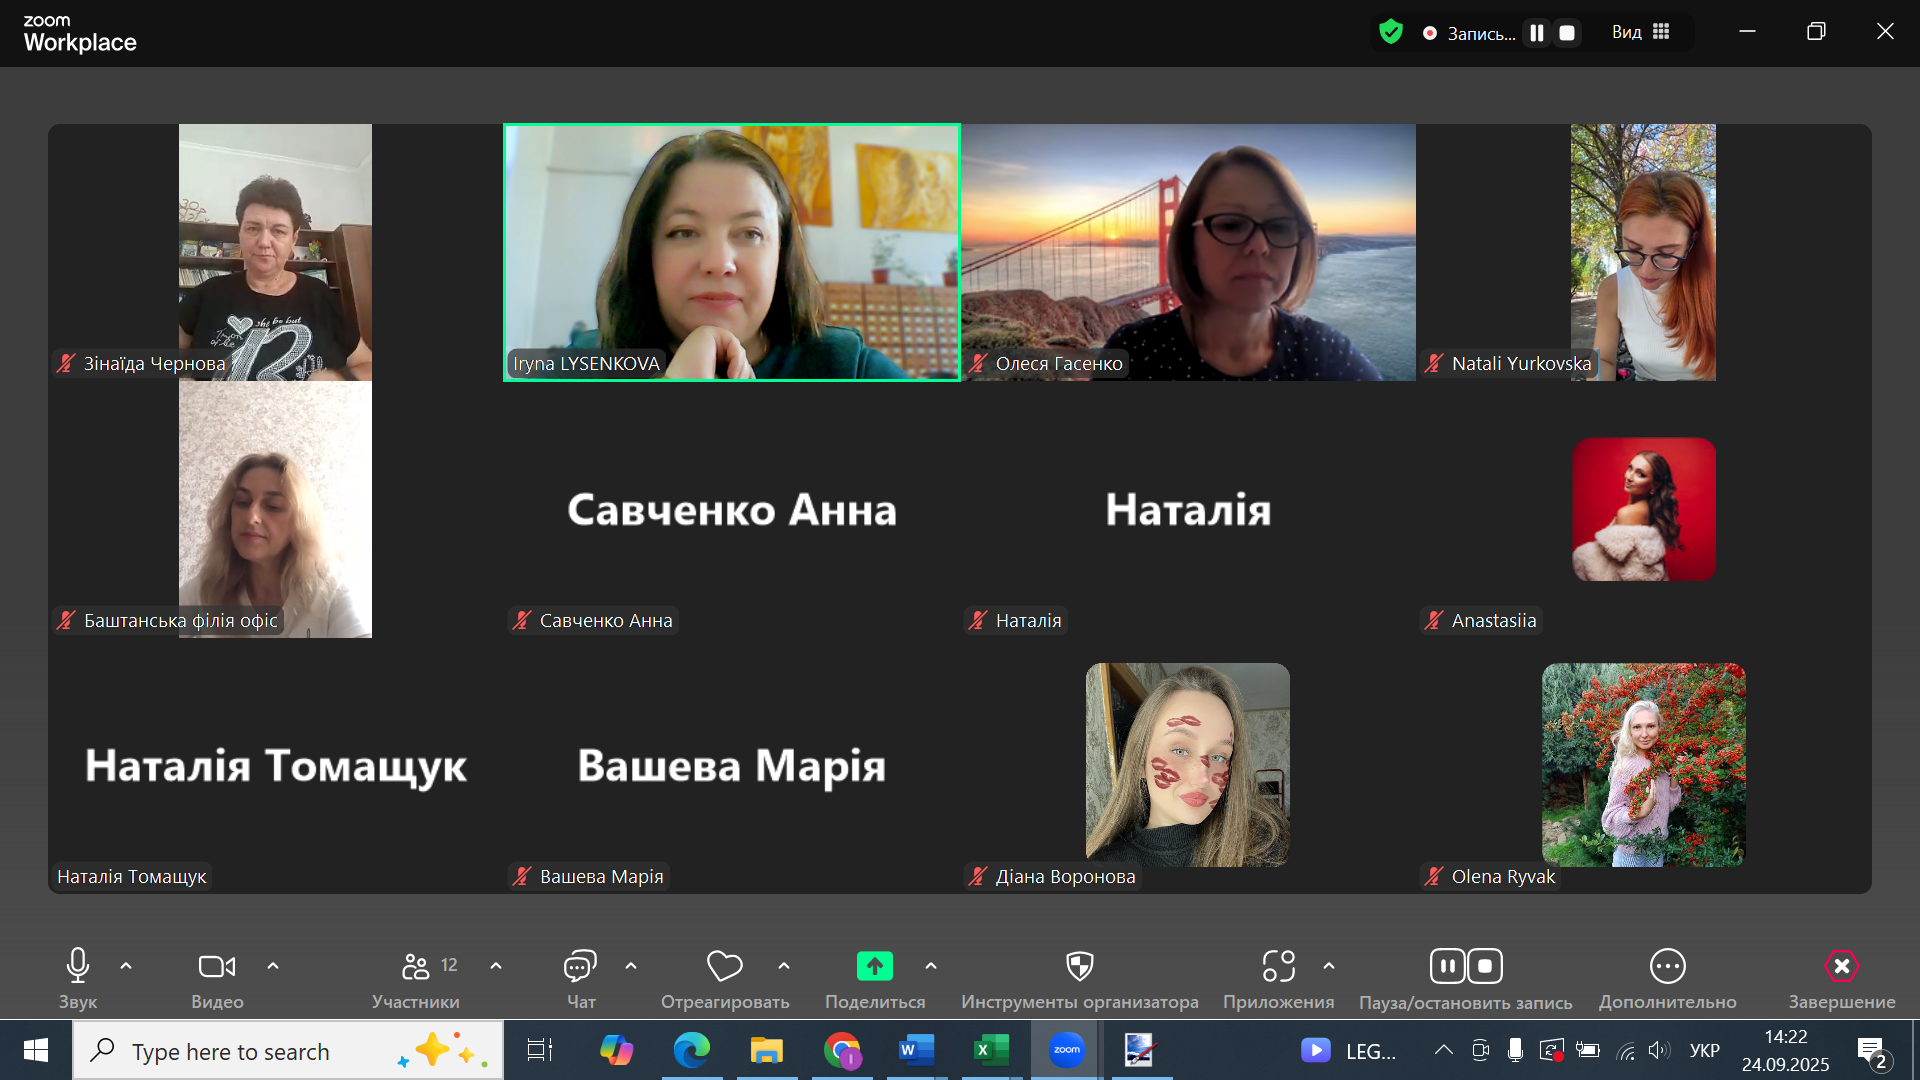Click the green Share screen icon
Screen dimensions: 1920x1080
(x=874, y=966)
